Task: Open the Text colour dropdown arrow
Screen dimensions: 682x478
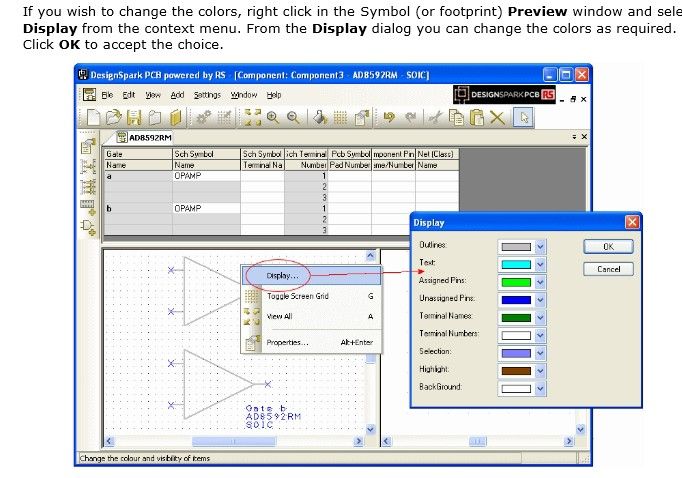Action: point(540,264)
